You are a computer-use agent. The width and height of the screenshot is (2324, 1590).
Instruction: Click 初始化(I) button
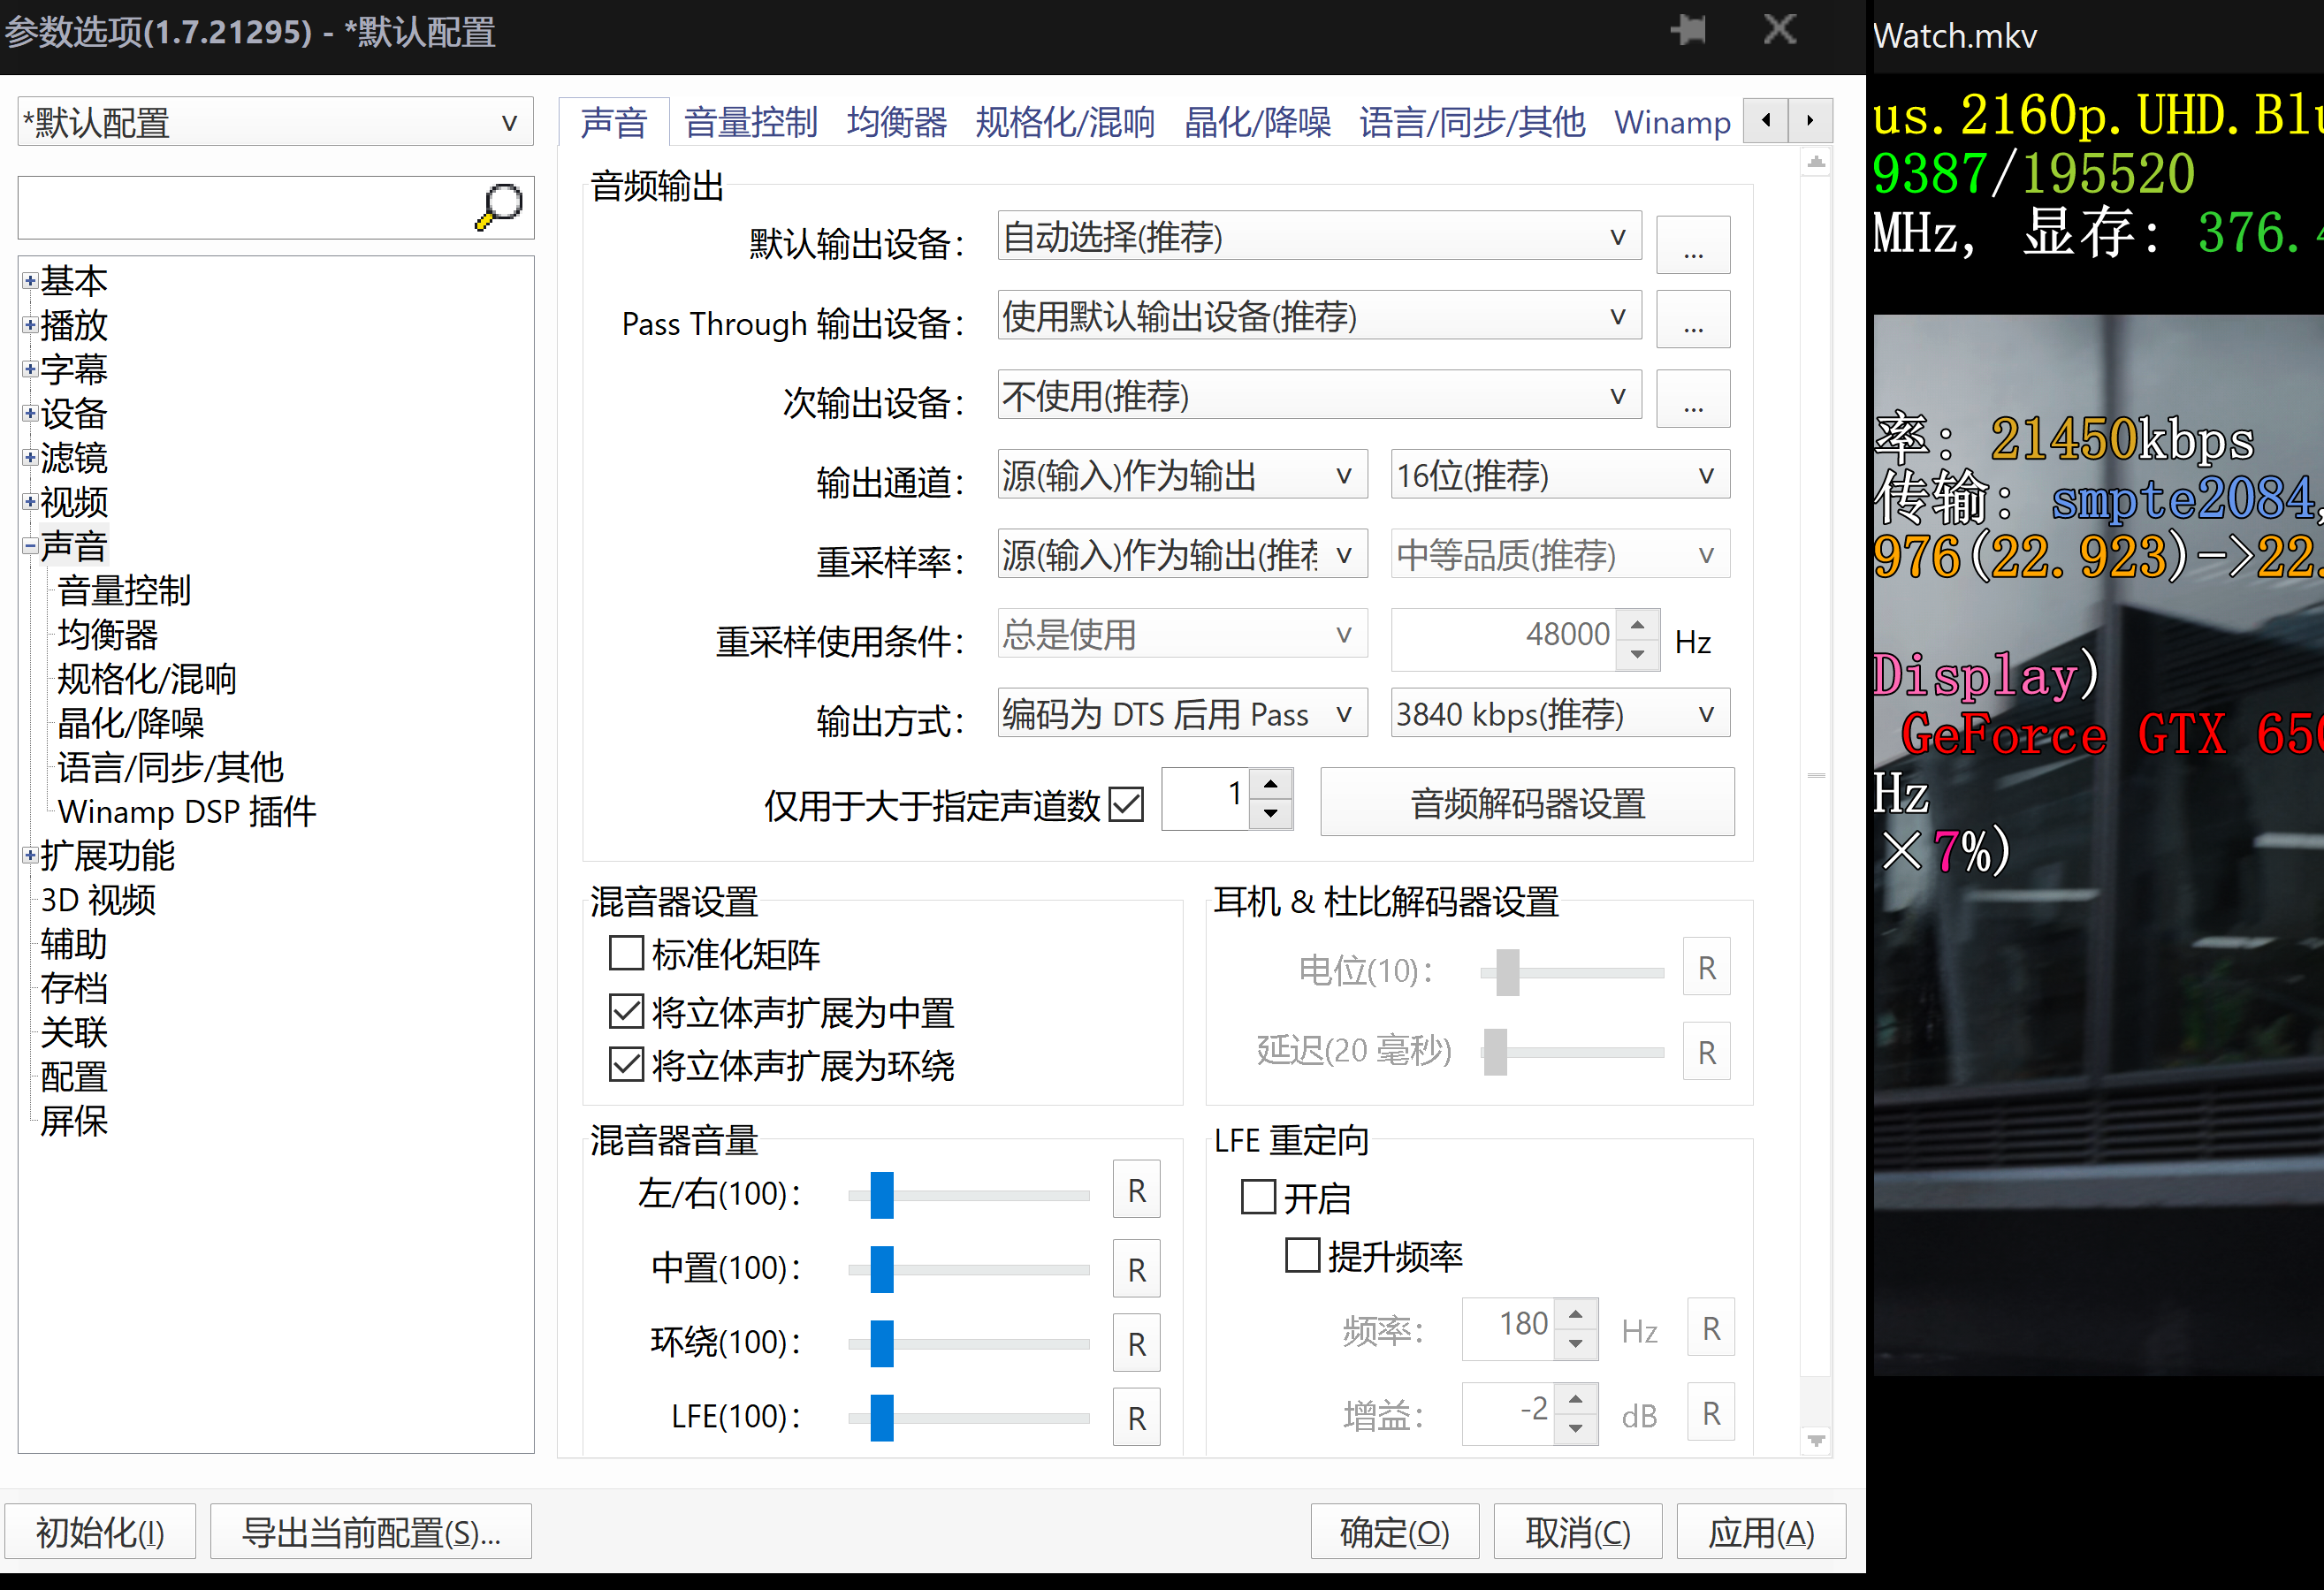pyautogui.click(x=100, y=1531)
